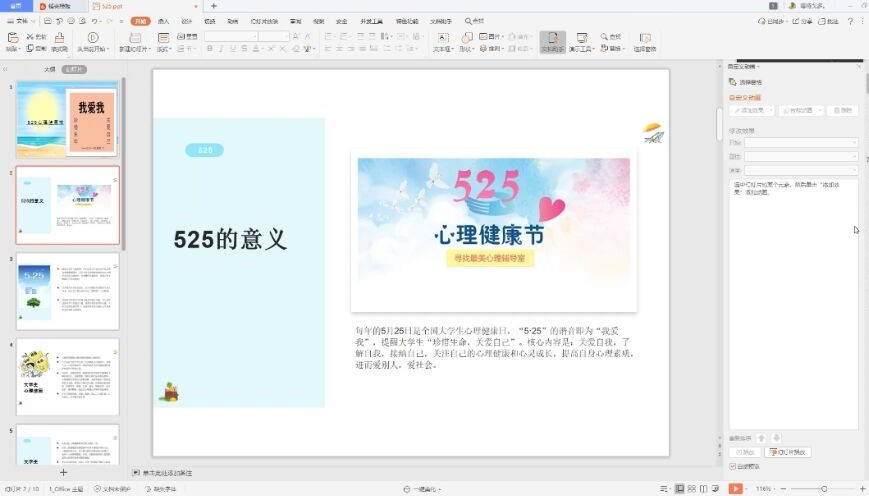This screenshot has height=496, width=869.
Task: Expand the animation Start dropdown
Action: pos(800,143)
